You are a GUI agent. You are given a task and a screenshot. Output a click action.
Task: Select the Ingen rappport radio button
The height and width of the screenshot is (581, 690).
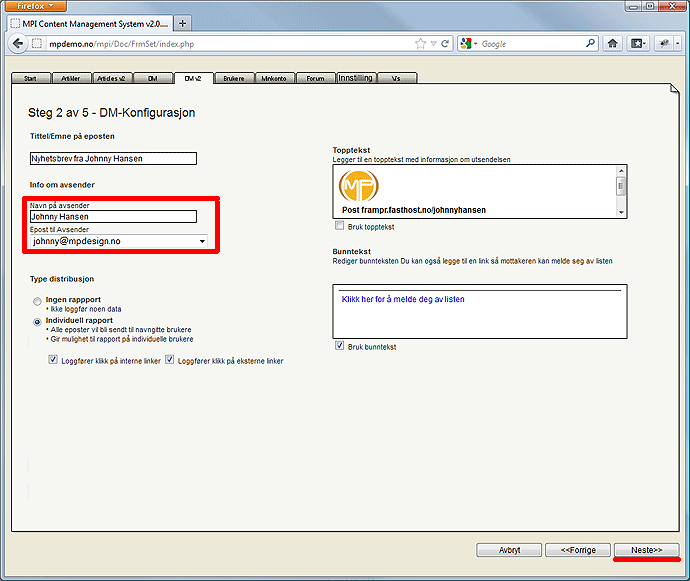(37, 302)
